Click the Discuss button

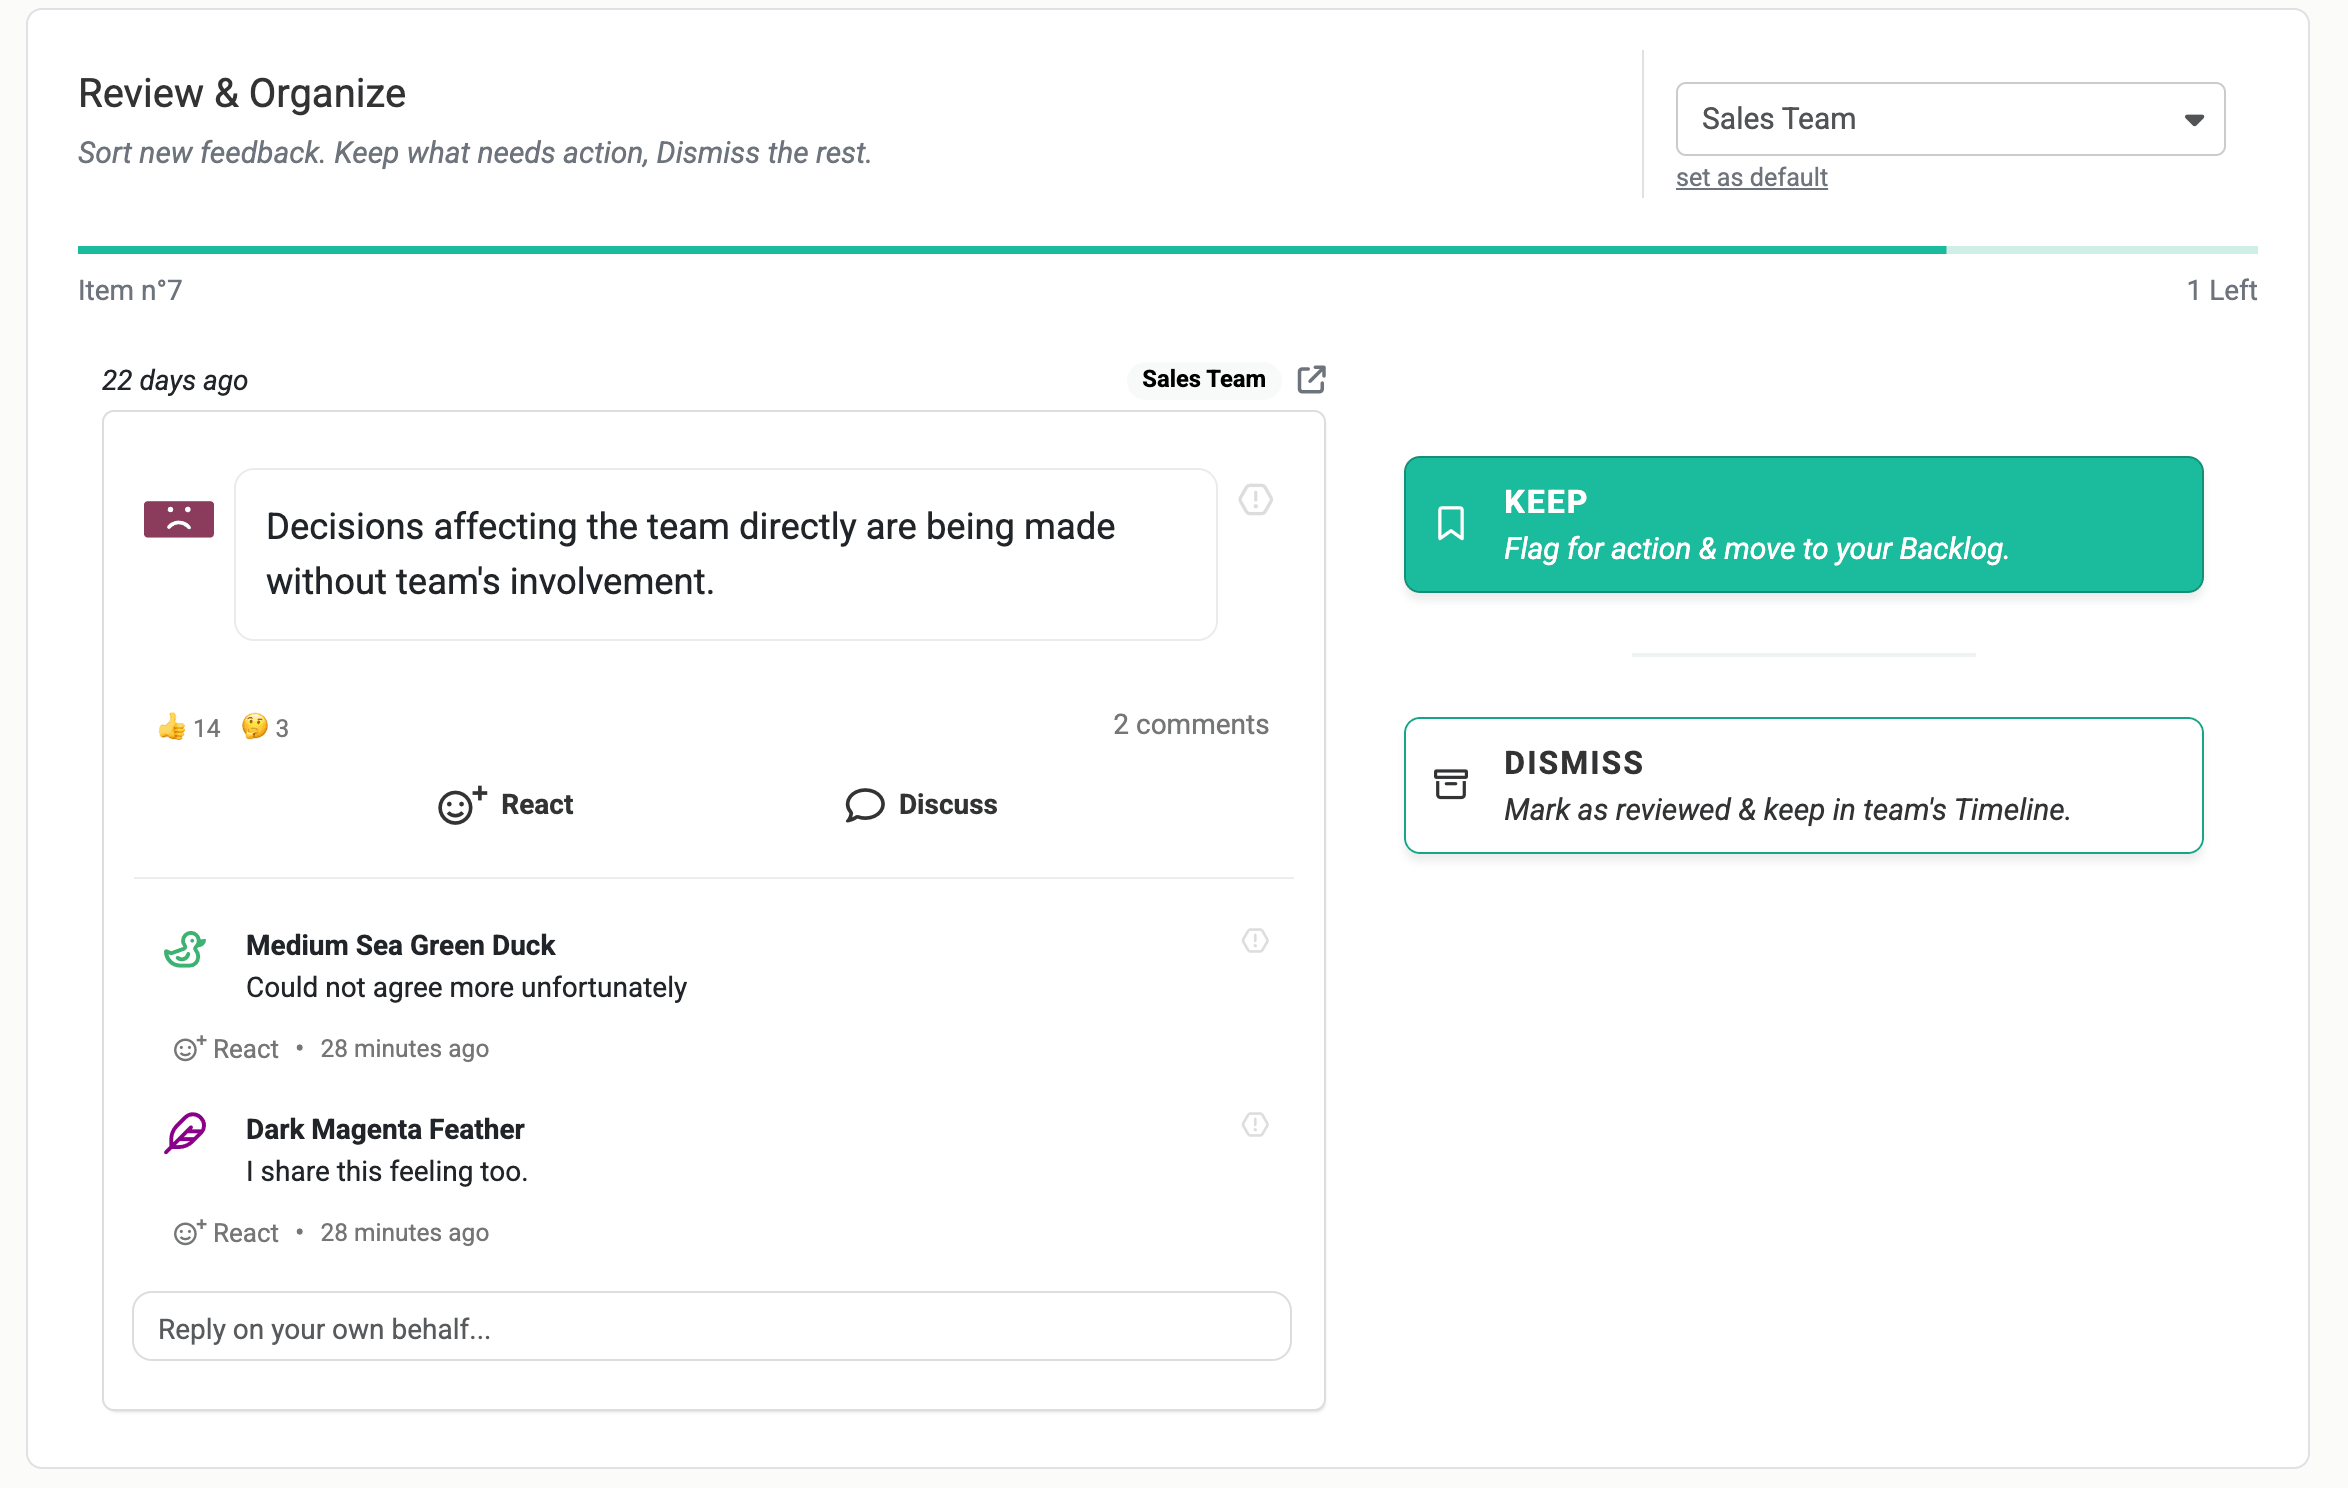[921, 804]
